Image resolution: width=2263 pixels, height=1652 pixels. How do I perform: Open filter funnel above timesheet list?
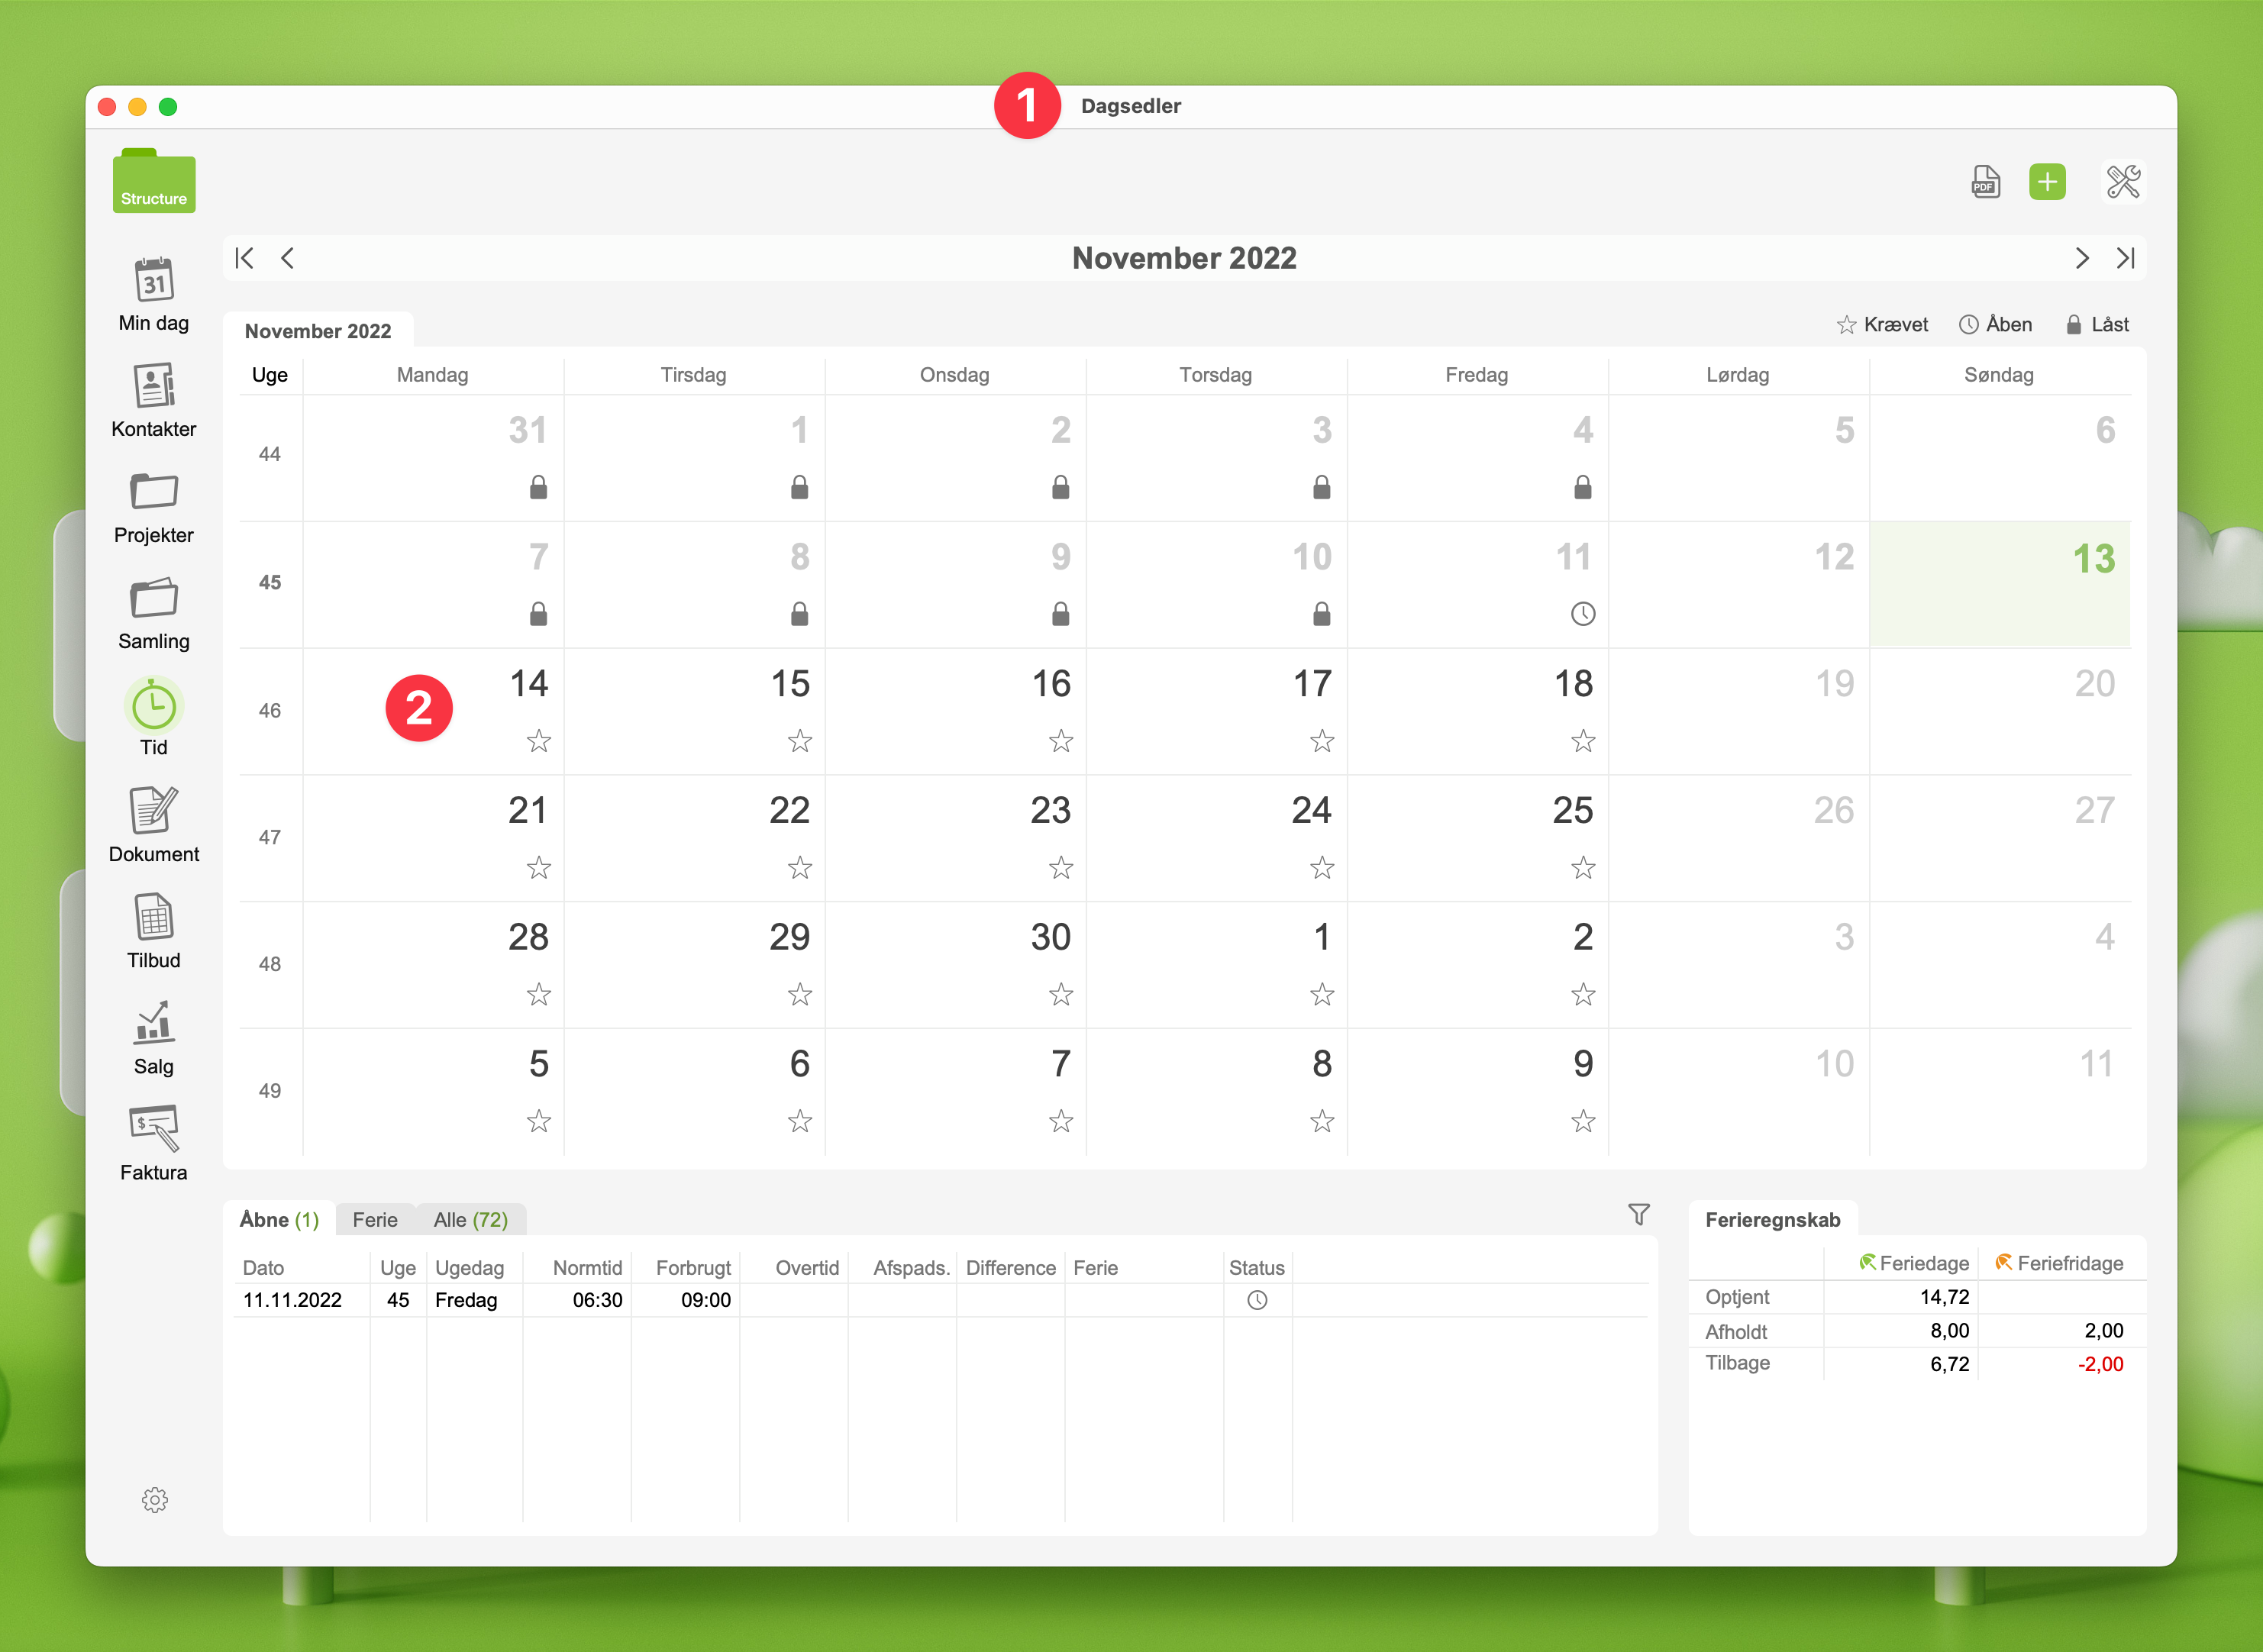1638,1214
